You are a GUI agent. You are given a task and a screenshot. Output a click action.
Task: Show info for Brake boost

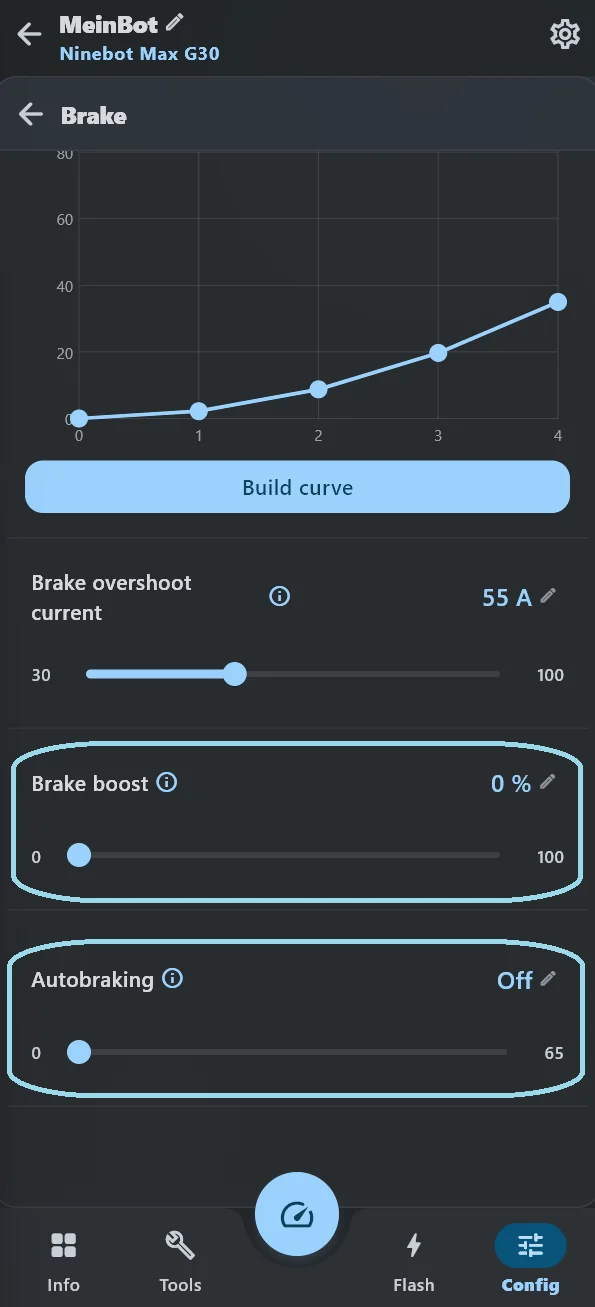coord(167,783)
